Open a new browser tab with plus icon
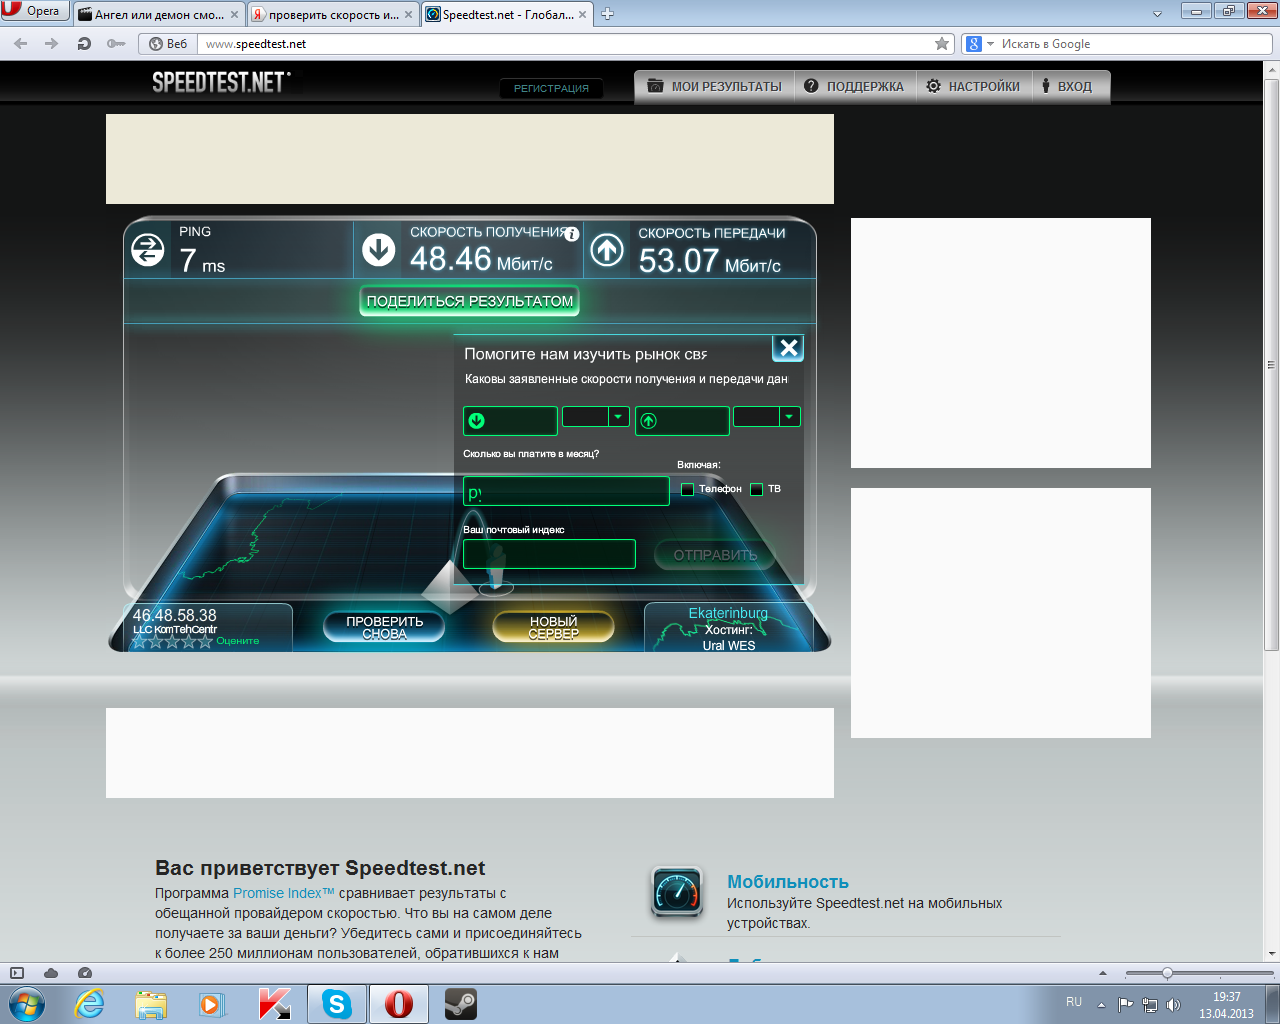This screenshot has width=1280, height=1024. click(x=607, y=14)
